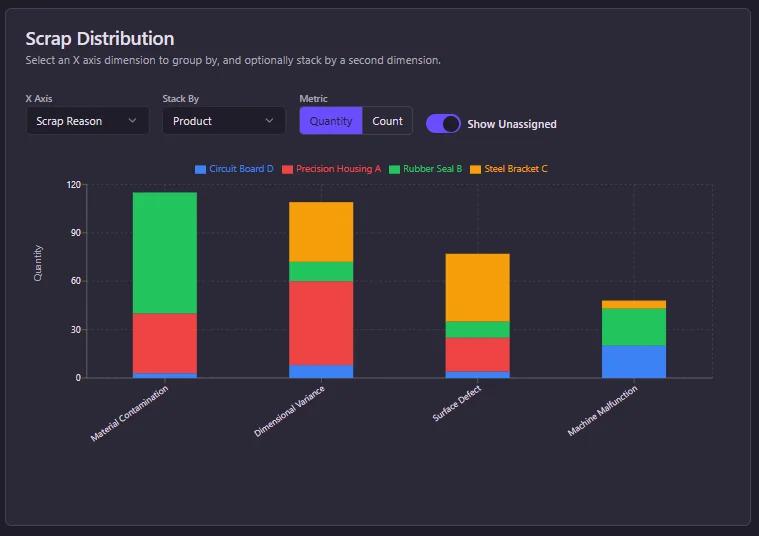Viewport: 759px width, 536px height.
Task: Click the Rubber Seal B legend label
Action: pyautogui.click(x=432, y=169)
